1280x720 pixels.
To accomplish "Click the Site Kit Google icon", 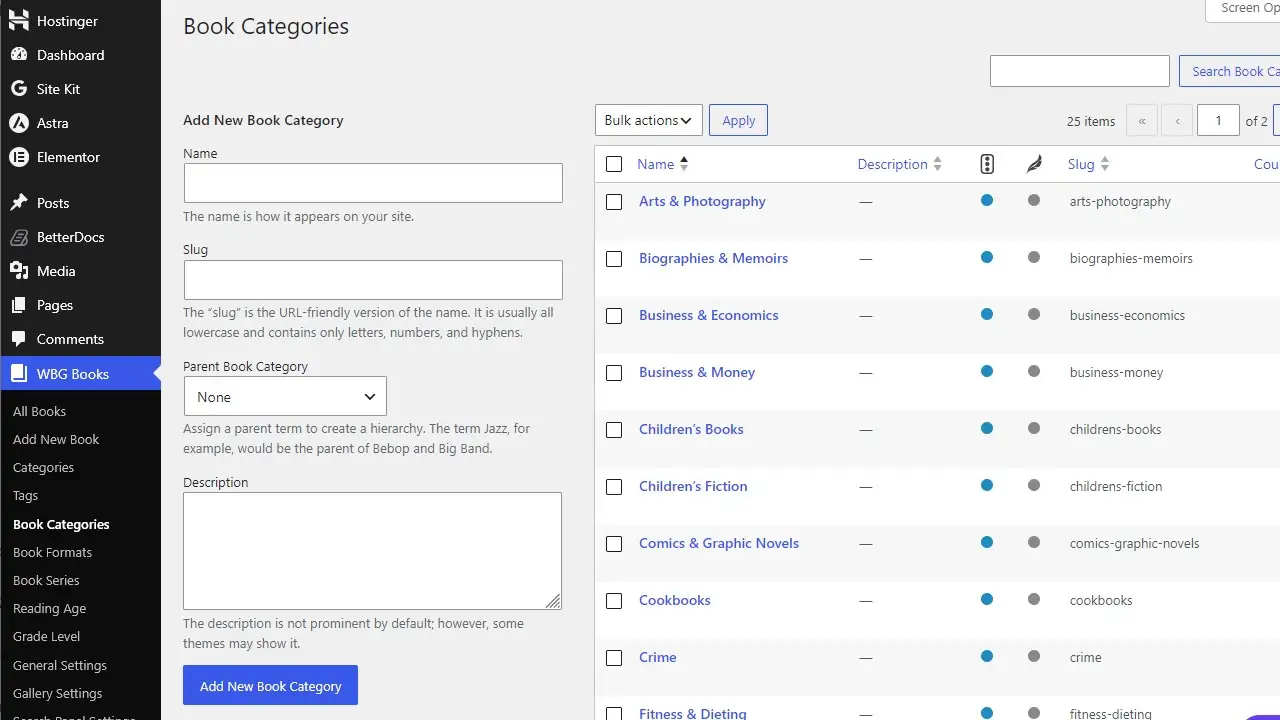I will click(x=18, y=89).
